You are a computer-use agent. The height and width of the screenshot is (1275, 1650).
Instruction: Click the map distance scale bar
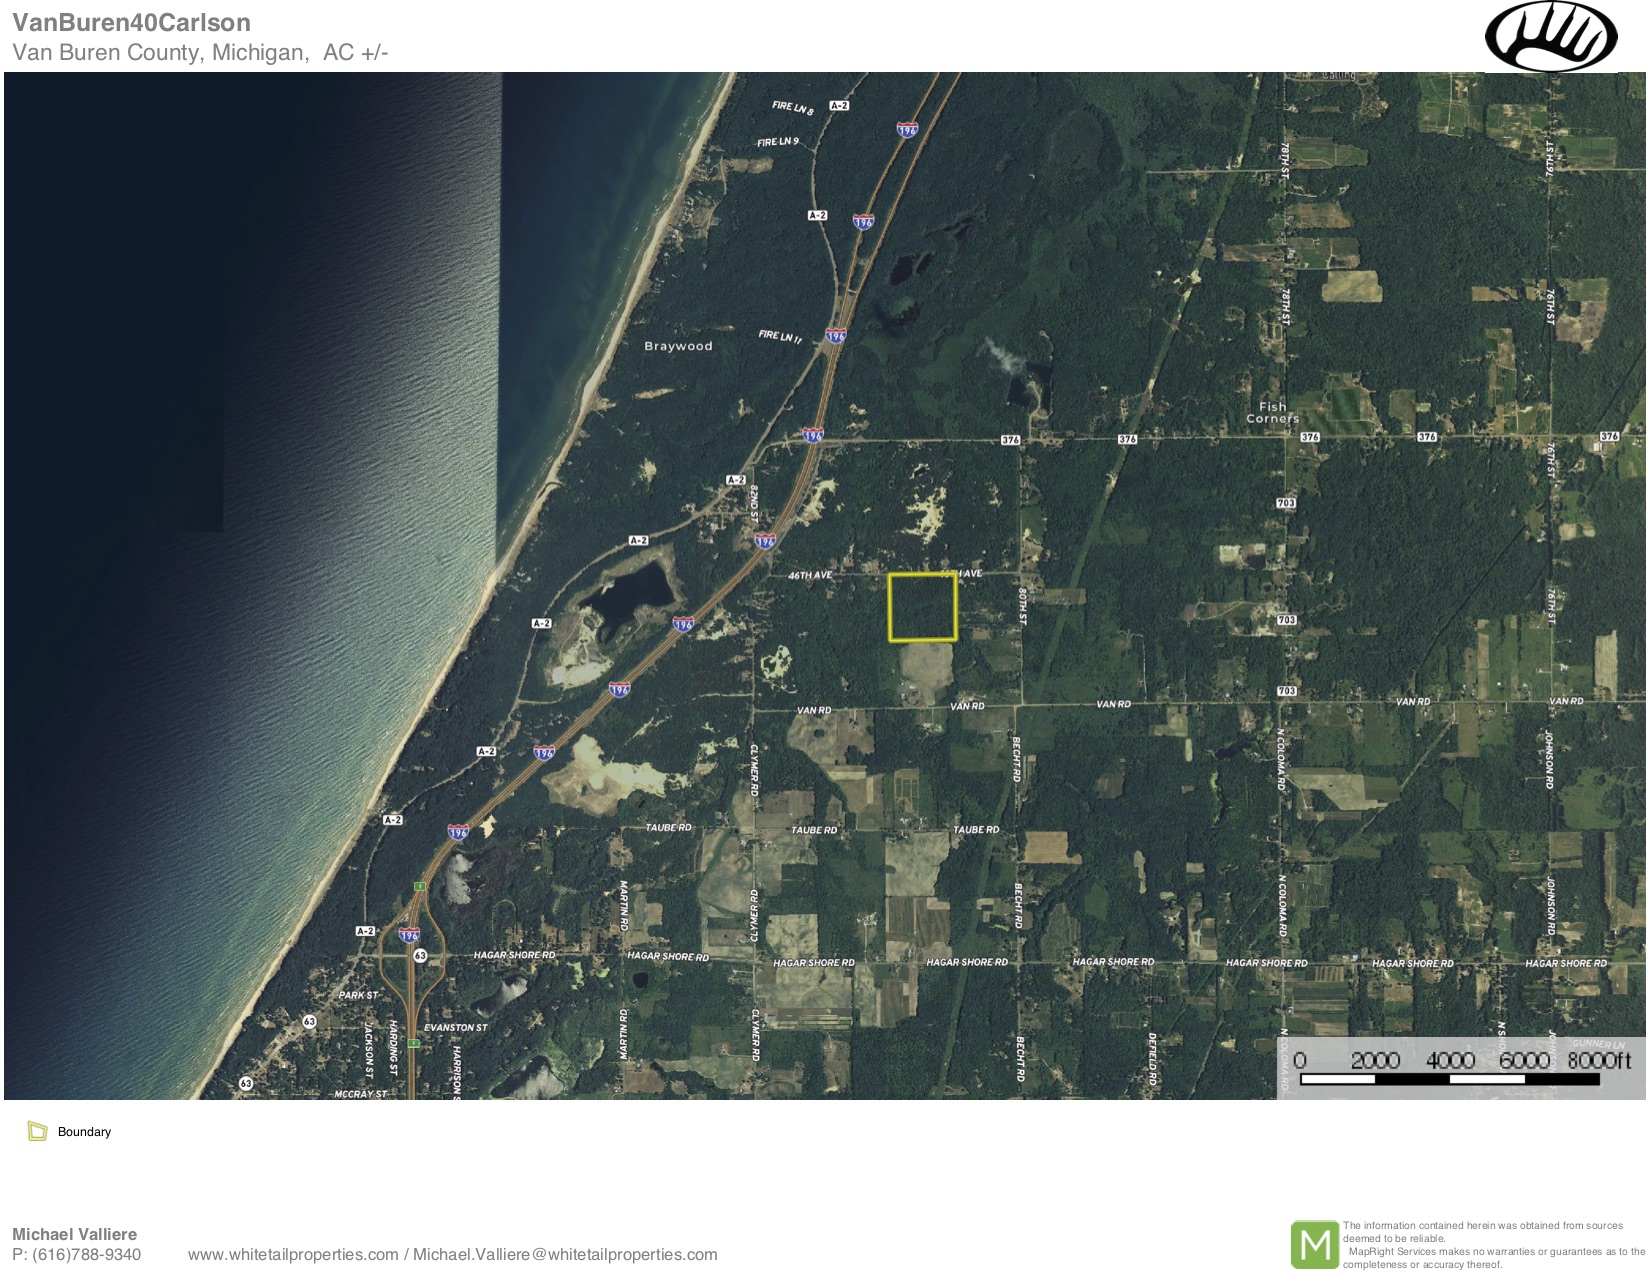[x=1450, y=1079]
